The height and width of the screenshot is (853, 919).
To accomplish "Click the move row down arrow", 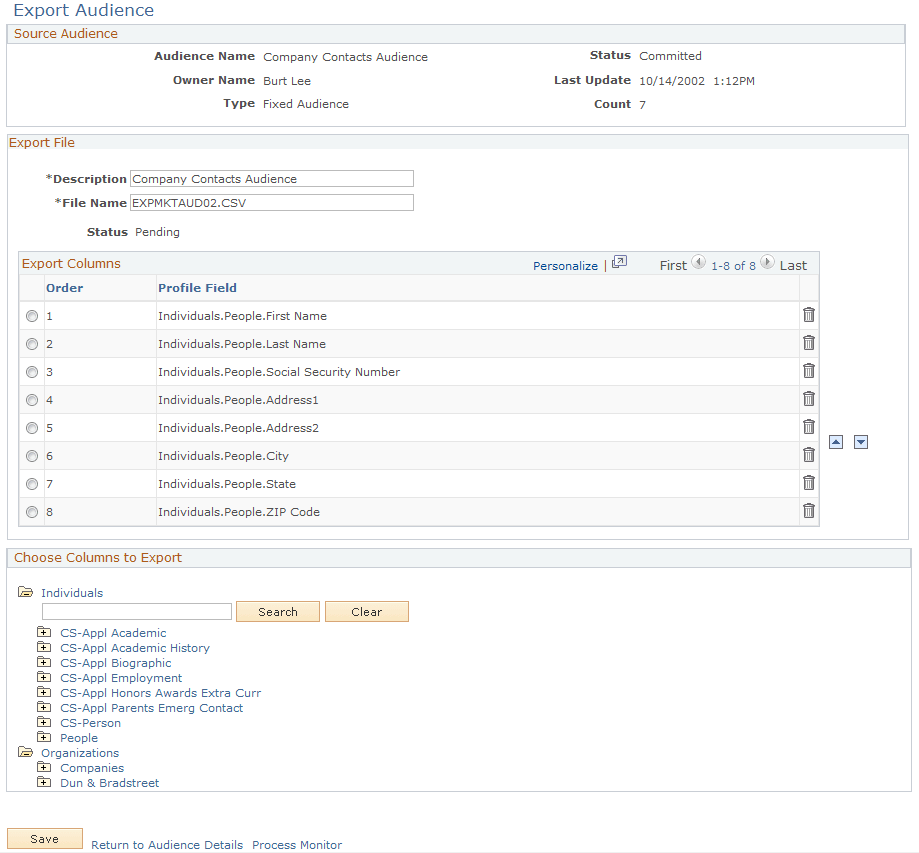I will point(860,441).
